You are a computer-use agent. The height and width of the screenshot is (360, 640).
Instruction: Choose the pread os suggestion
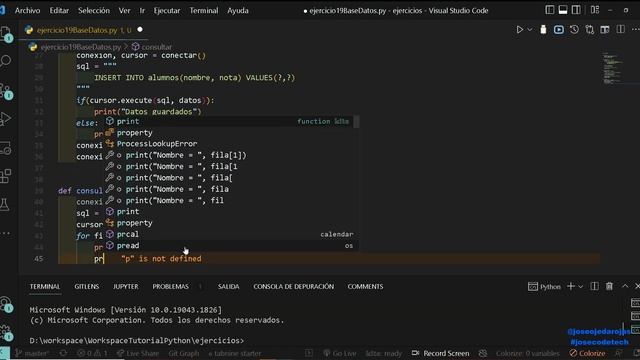click(x=231, y=246)
